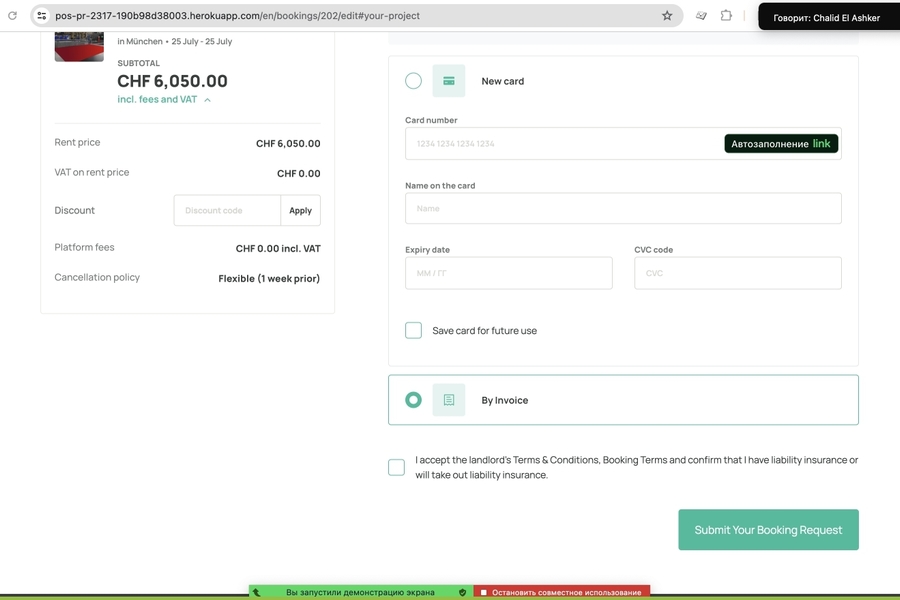Viewport: 900px width, 600px height.
Task: Apply the discount code
Action: pos(300,210)
